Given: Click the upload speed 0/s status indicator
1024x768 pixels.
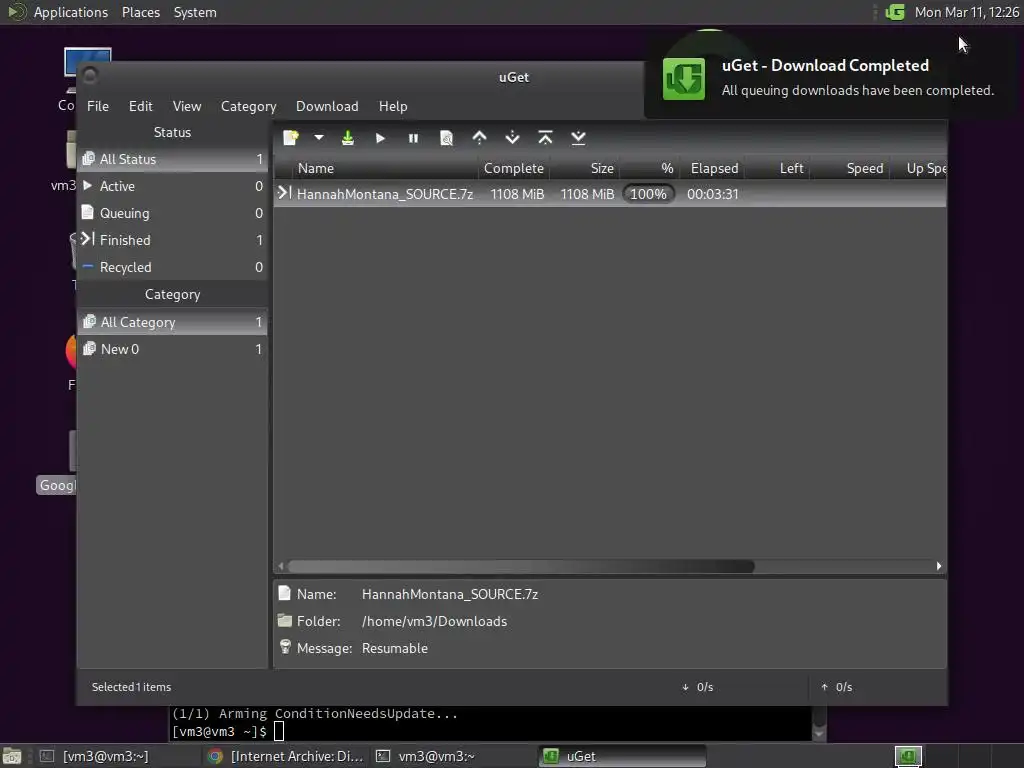Looking at the screenshot, I should click(837, 687).
